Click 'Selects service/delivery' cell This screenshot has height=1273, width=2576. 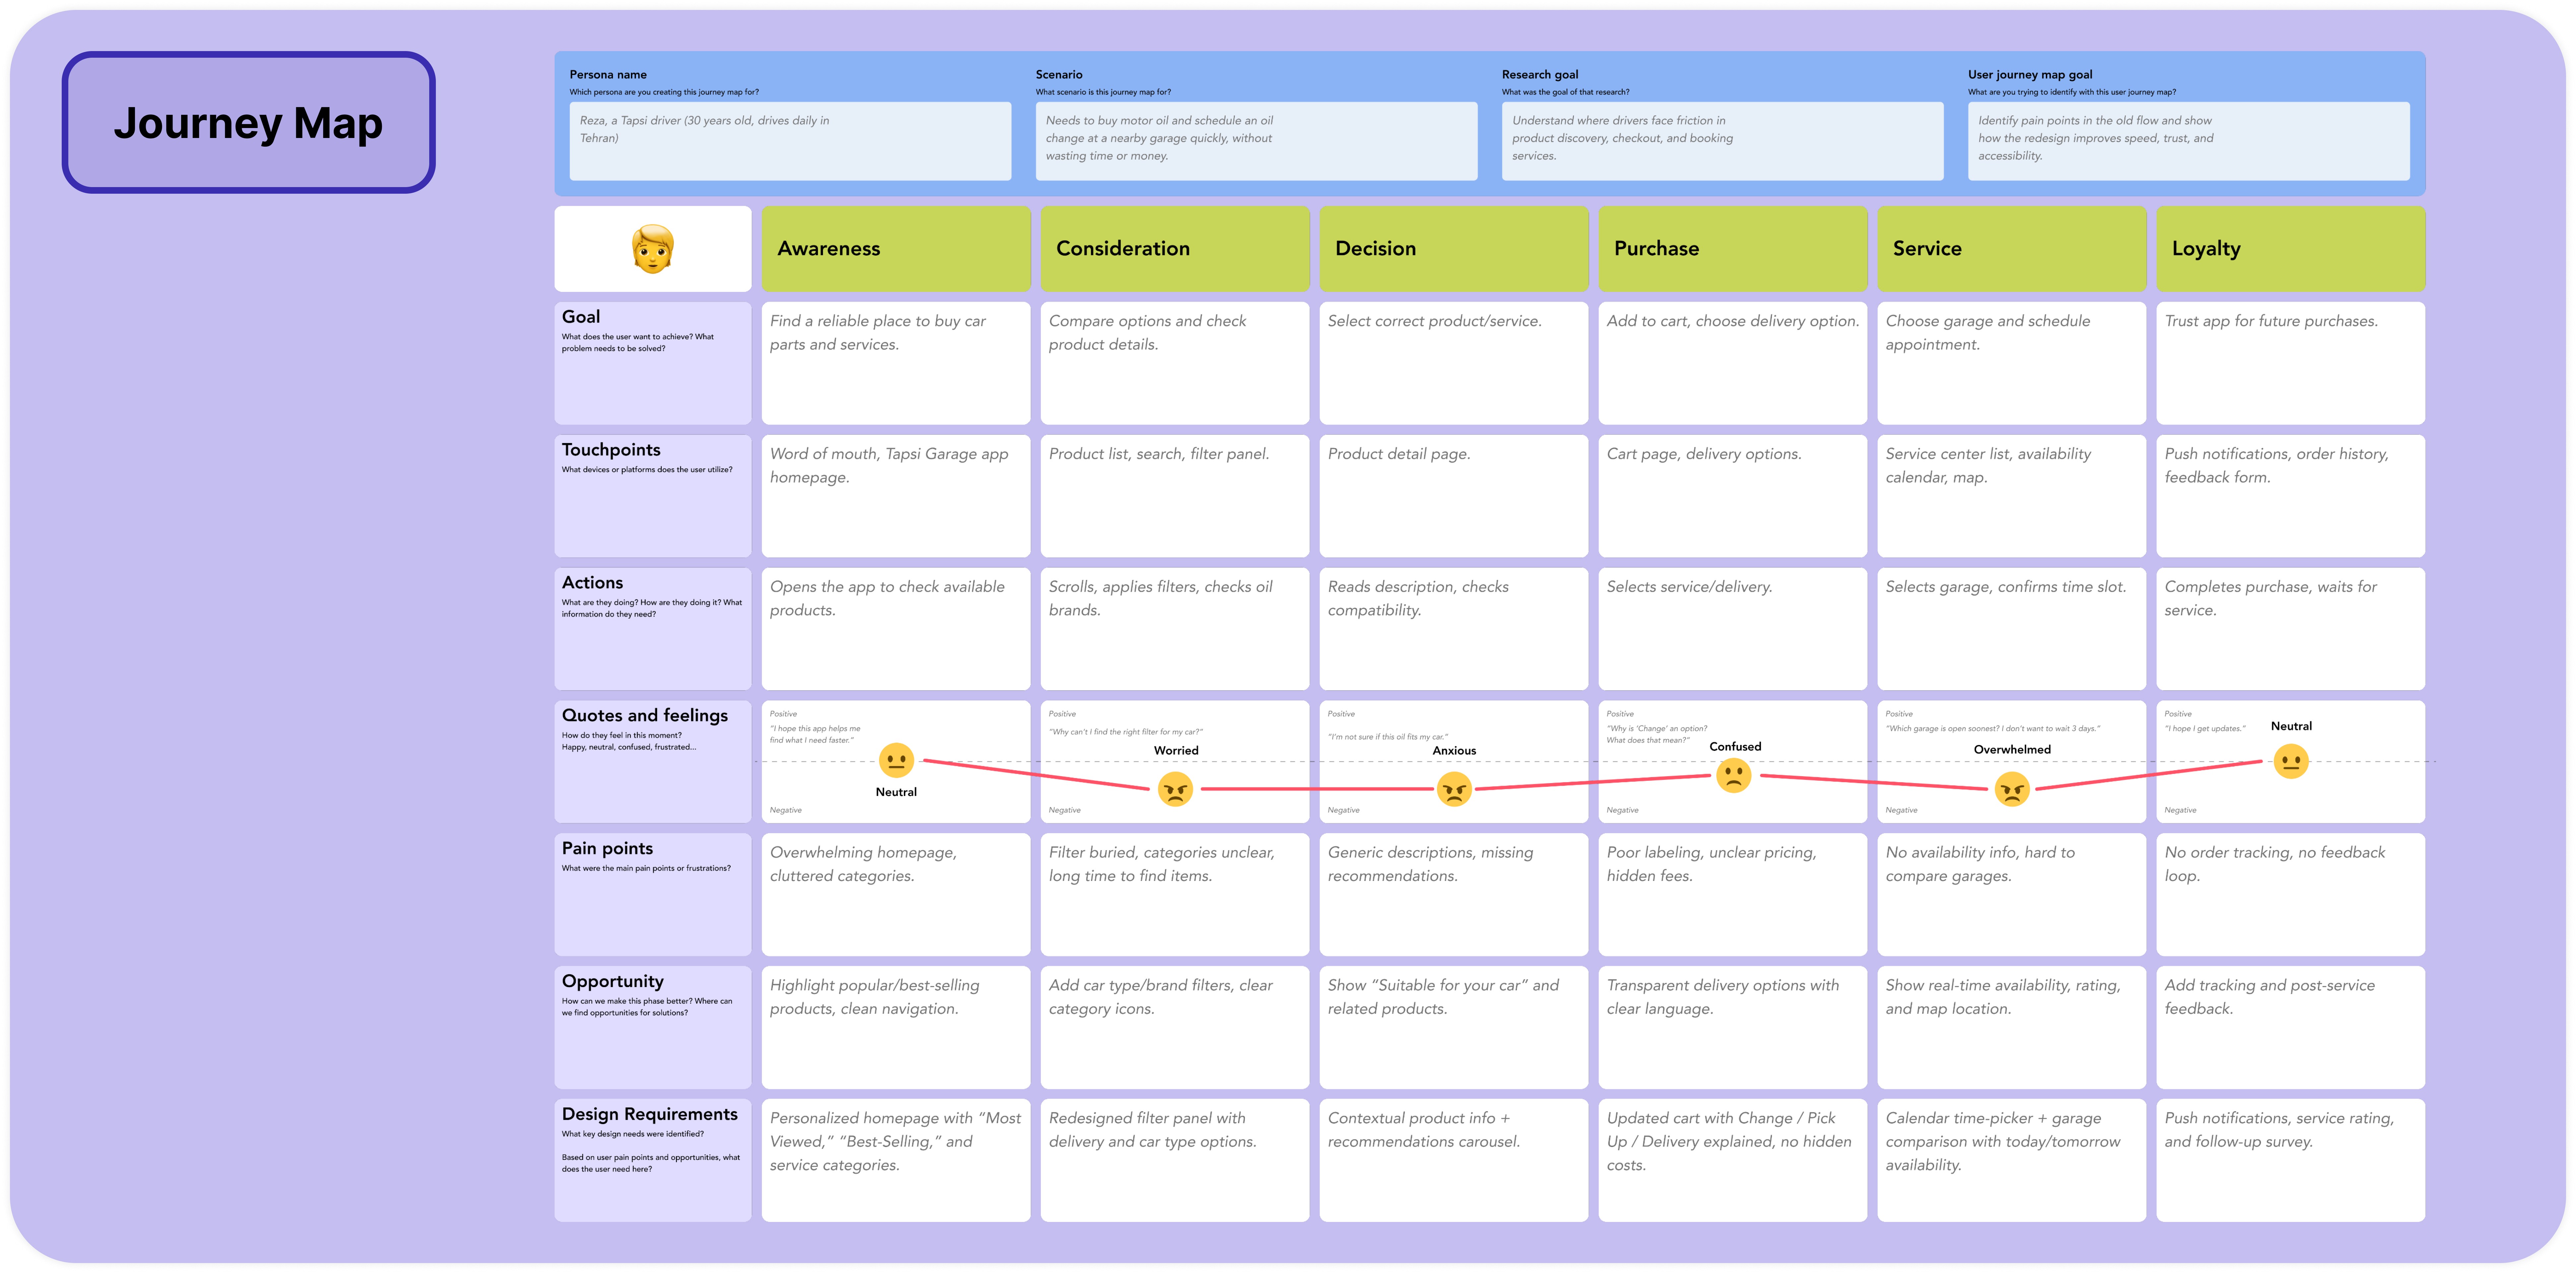point(1733,629)
